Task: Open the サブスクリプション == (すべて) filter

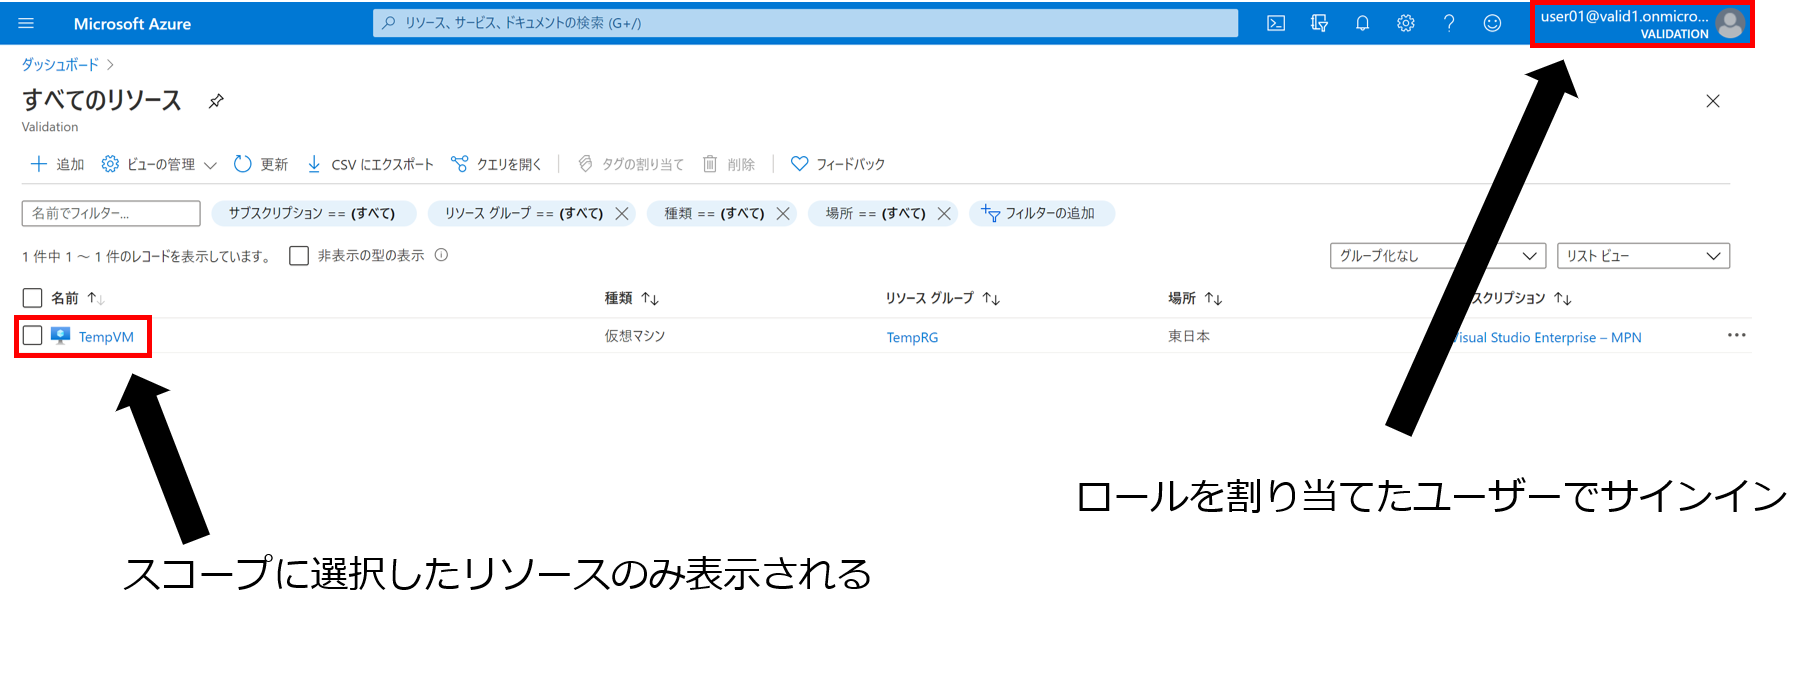Action: pyautogui.click(x=312, y=213)
